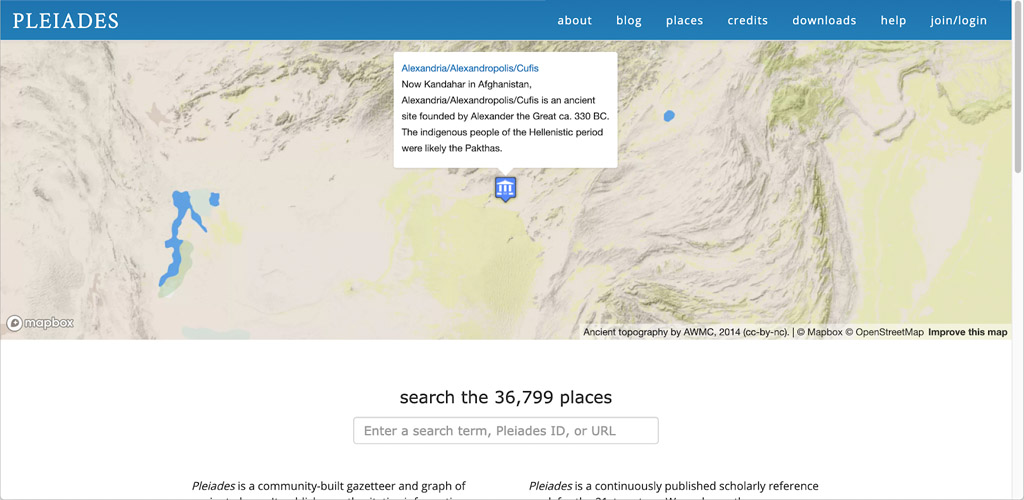View the credits page

747,20
